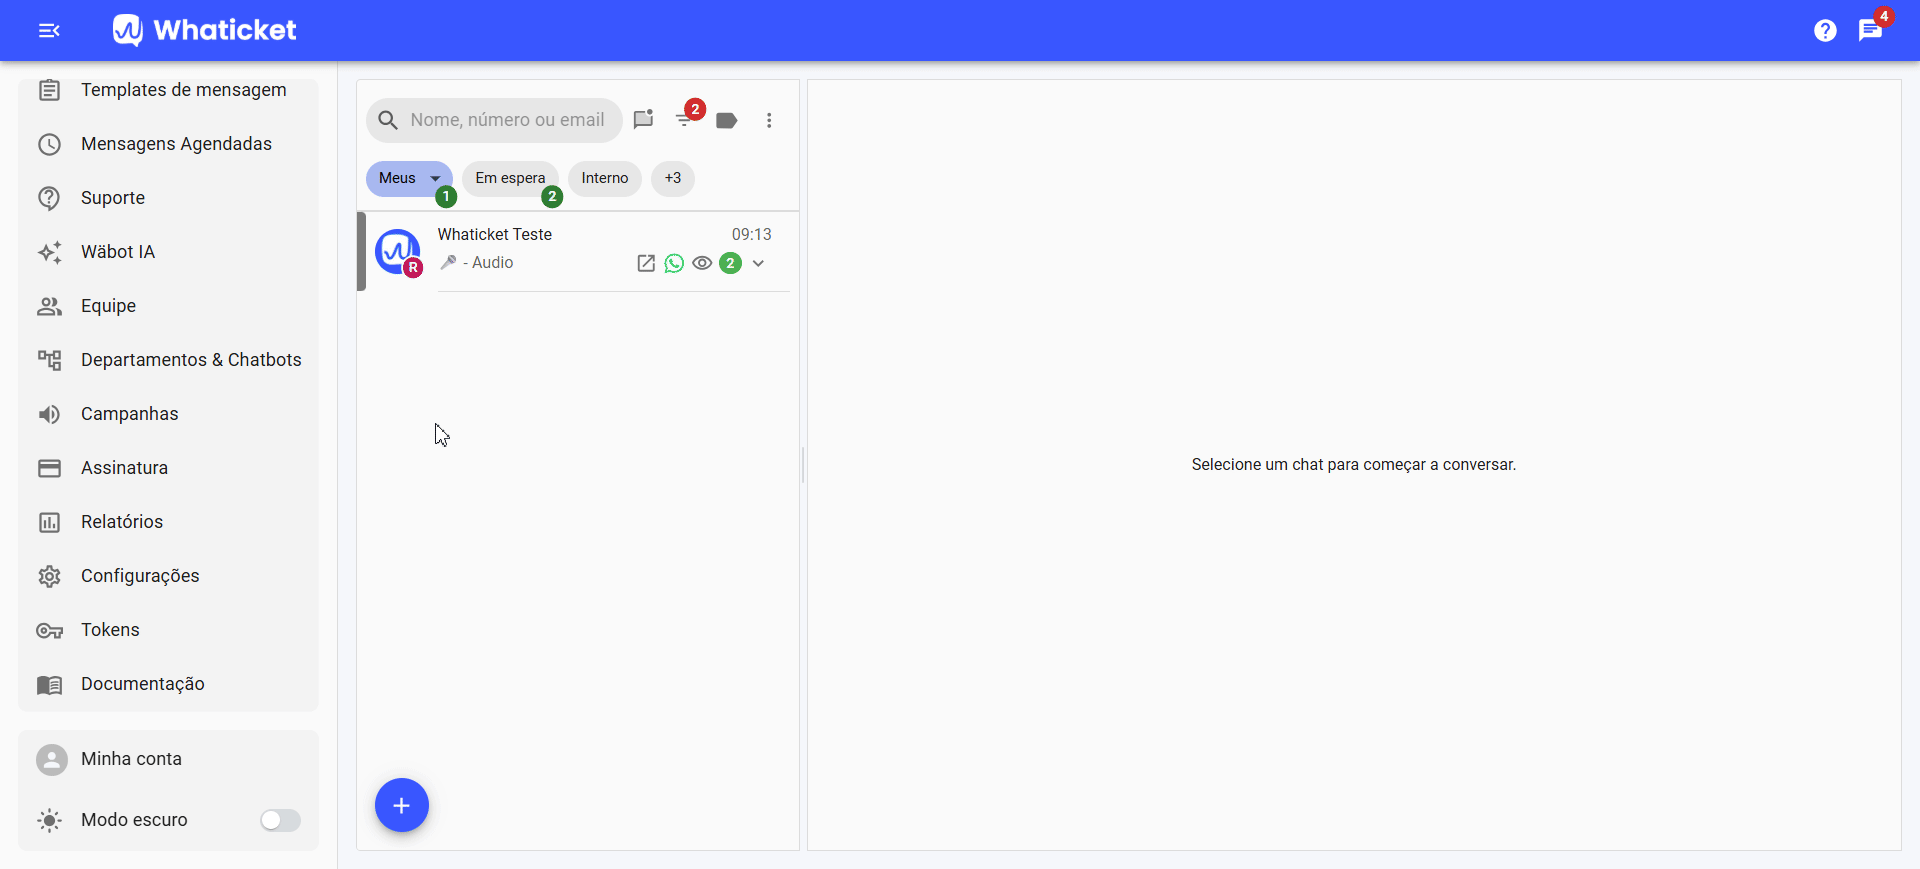Open Configurações
This screenshot has height=869, width=1920.
(168, 576)
